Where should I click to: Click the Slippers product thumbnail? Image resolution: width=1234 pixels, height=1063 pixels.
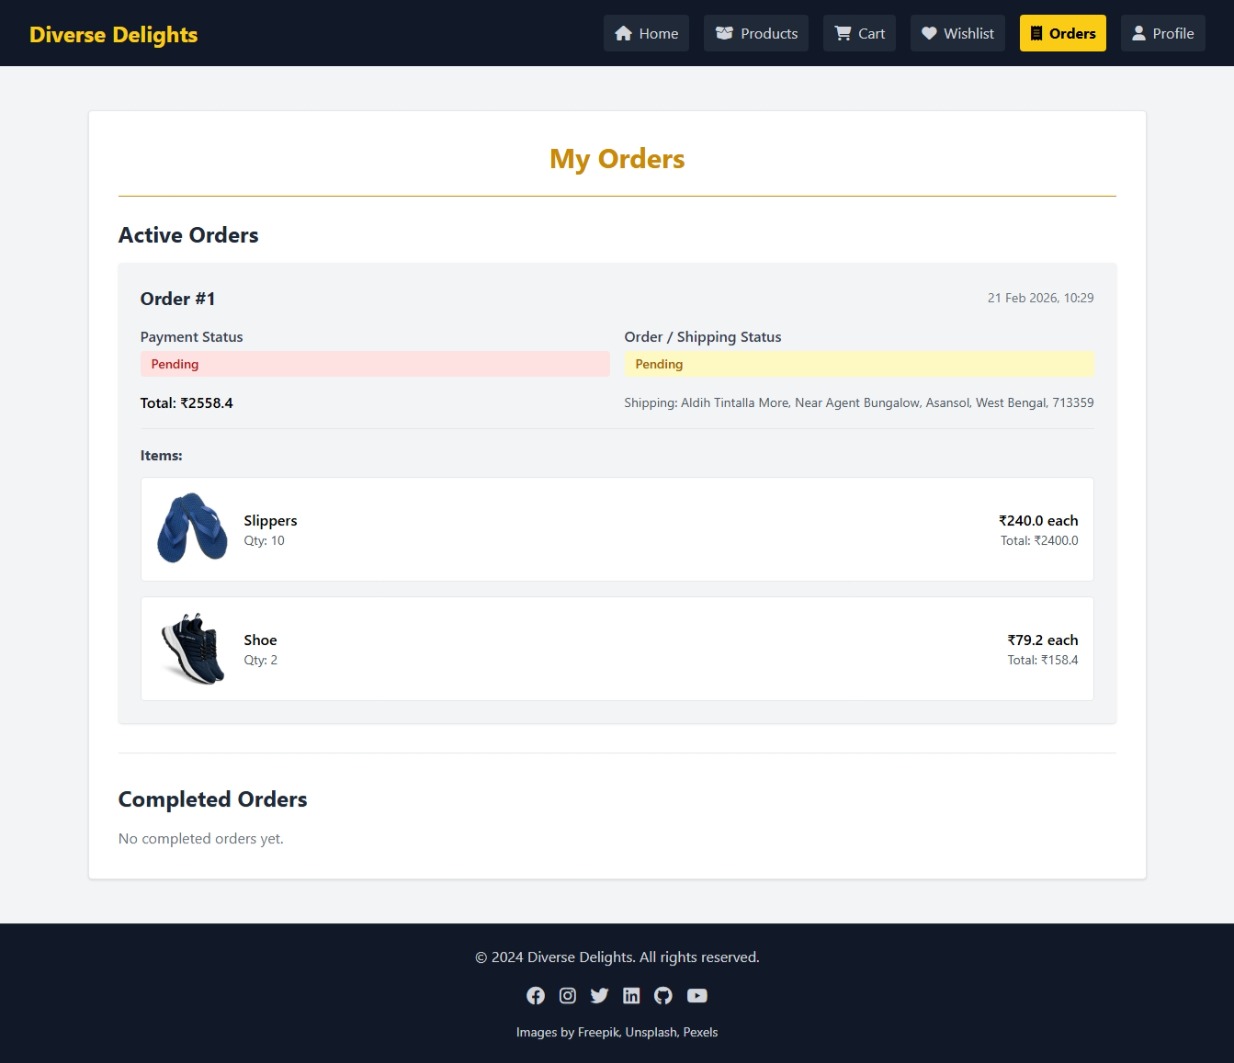click(x=192, y=528)
